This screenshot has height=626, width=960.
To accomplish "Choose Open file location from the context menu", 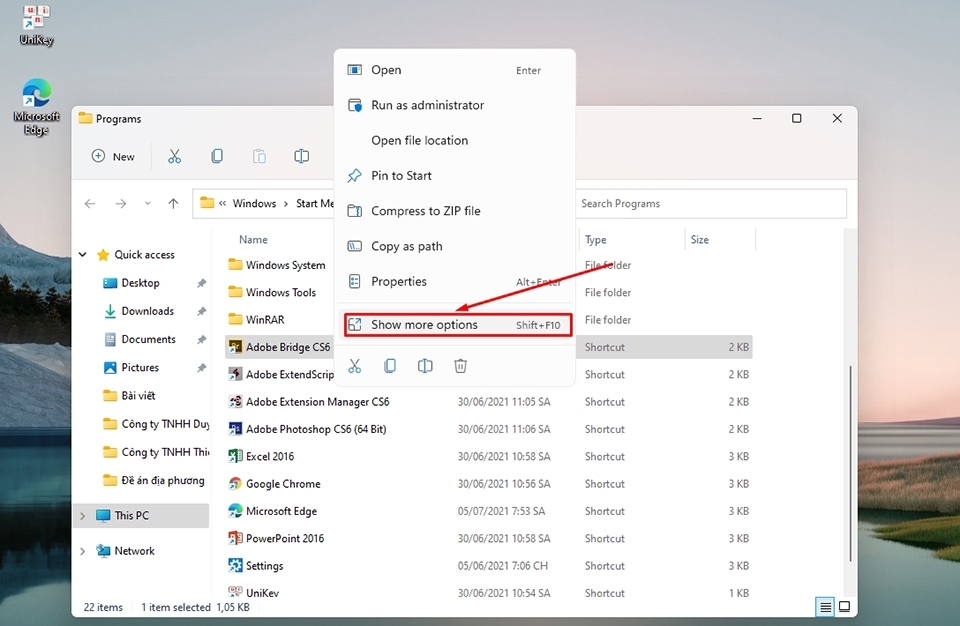I will tap(418, 140).
